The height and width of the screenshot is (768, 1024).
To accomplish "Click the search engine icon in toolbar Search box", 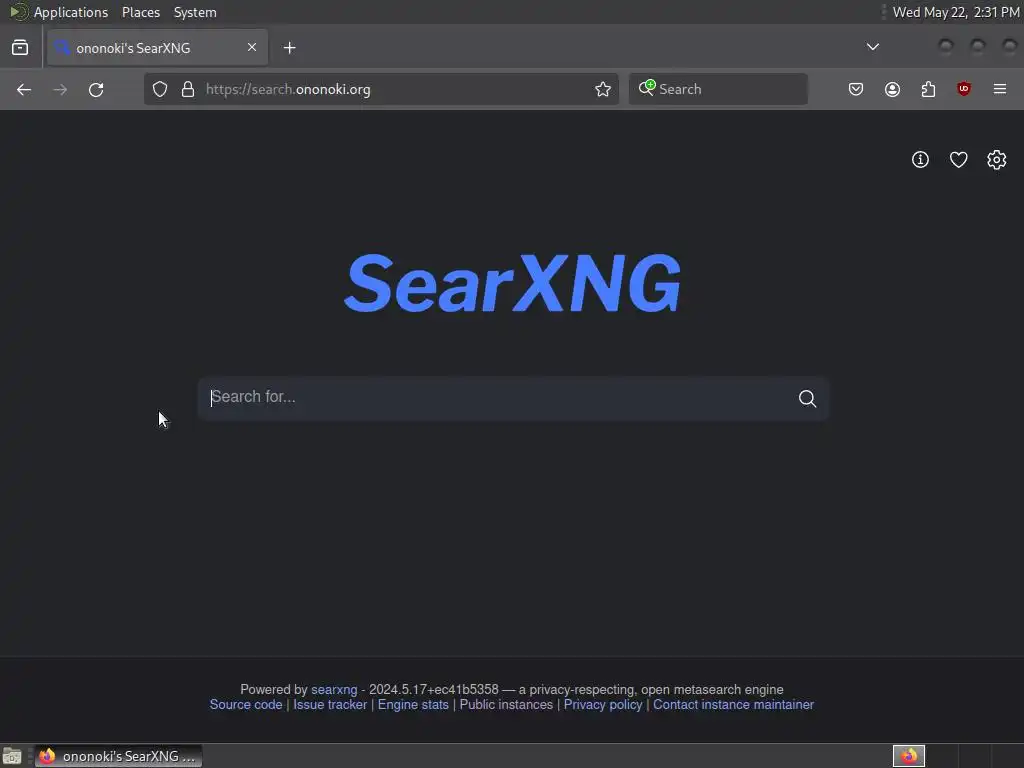I will [x=647, y=88].
